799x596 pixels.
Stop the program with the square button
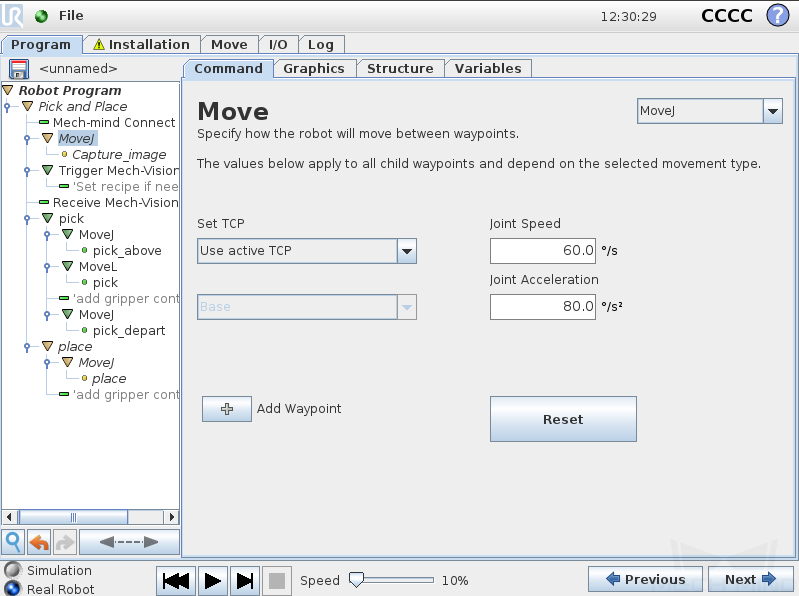pyautogui.click(x=277, y=581)
